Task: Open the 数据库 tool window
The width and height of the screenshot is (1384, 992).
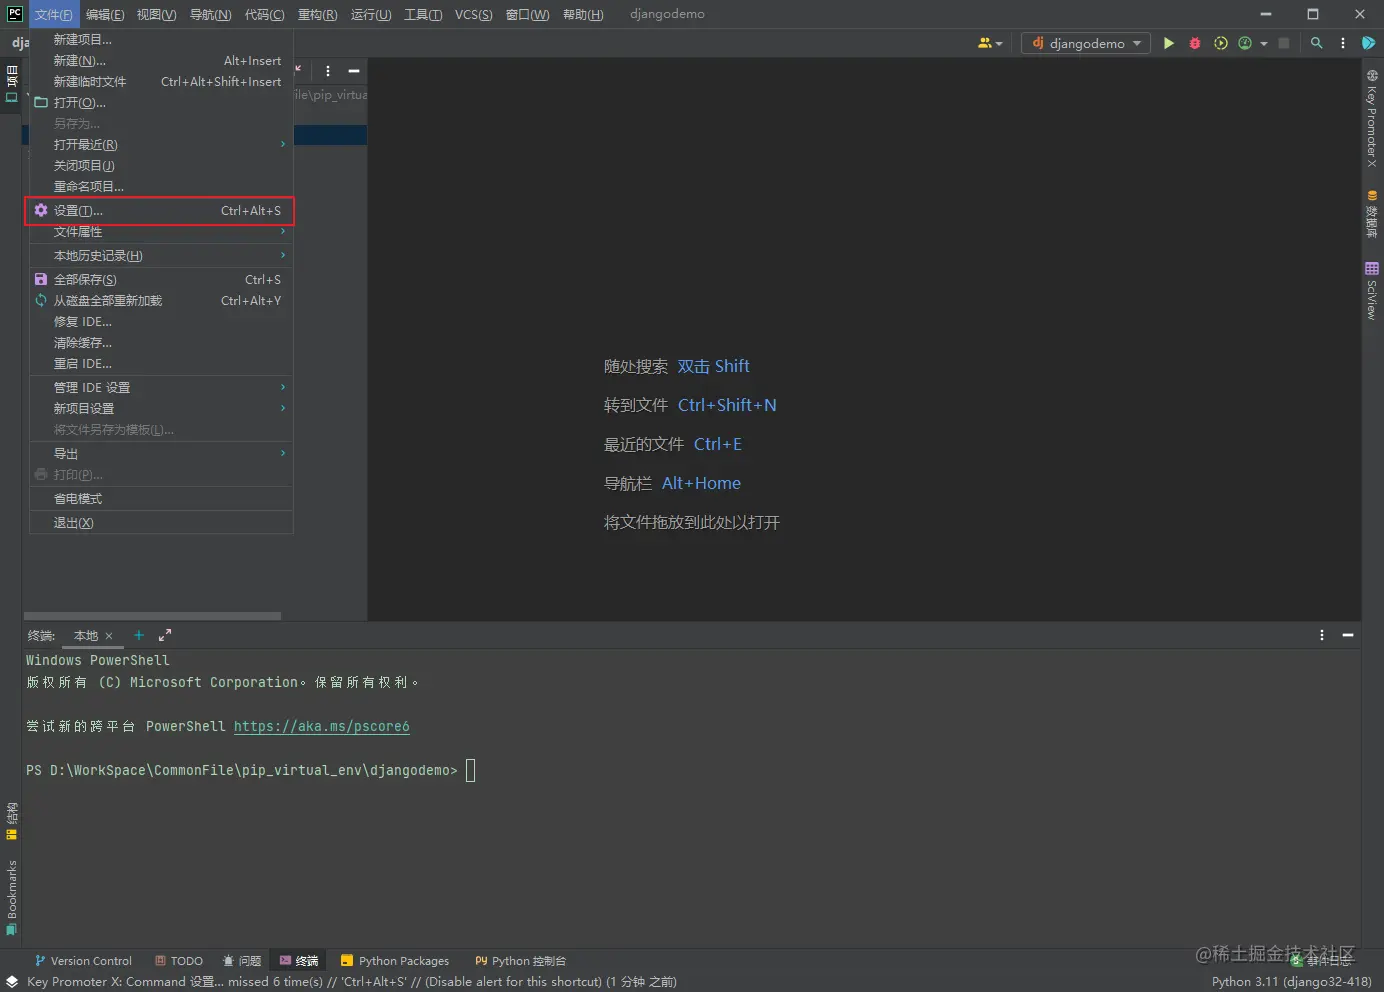Action: pyautogui.click(x=1372, y=214)
